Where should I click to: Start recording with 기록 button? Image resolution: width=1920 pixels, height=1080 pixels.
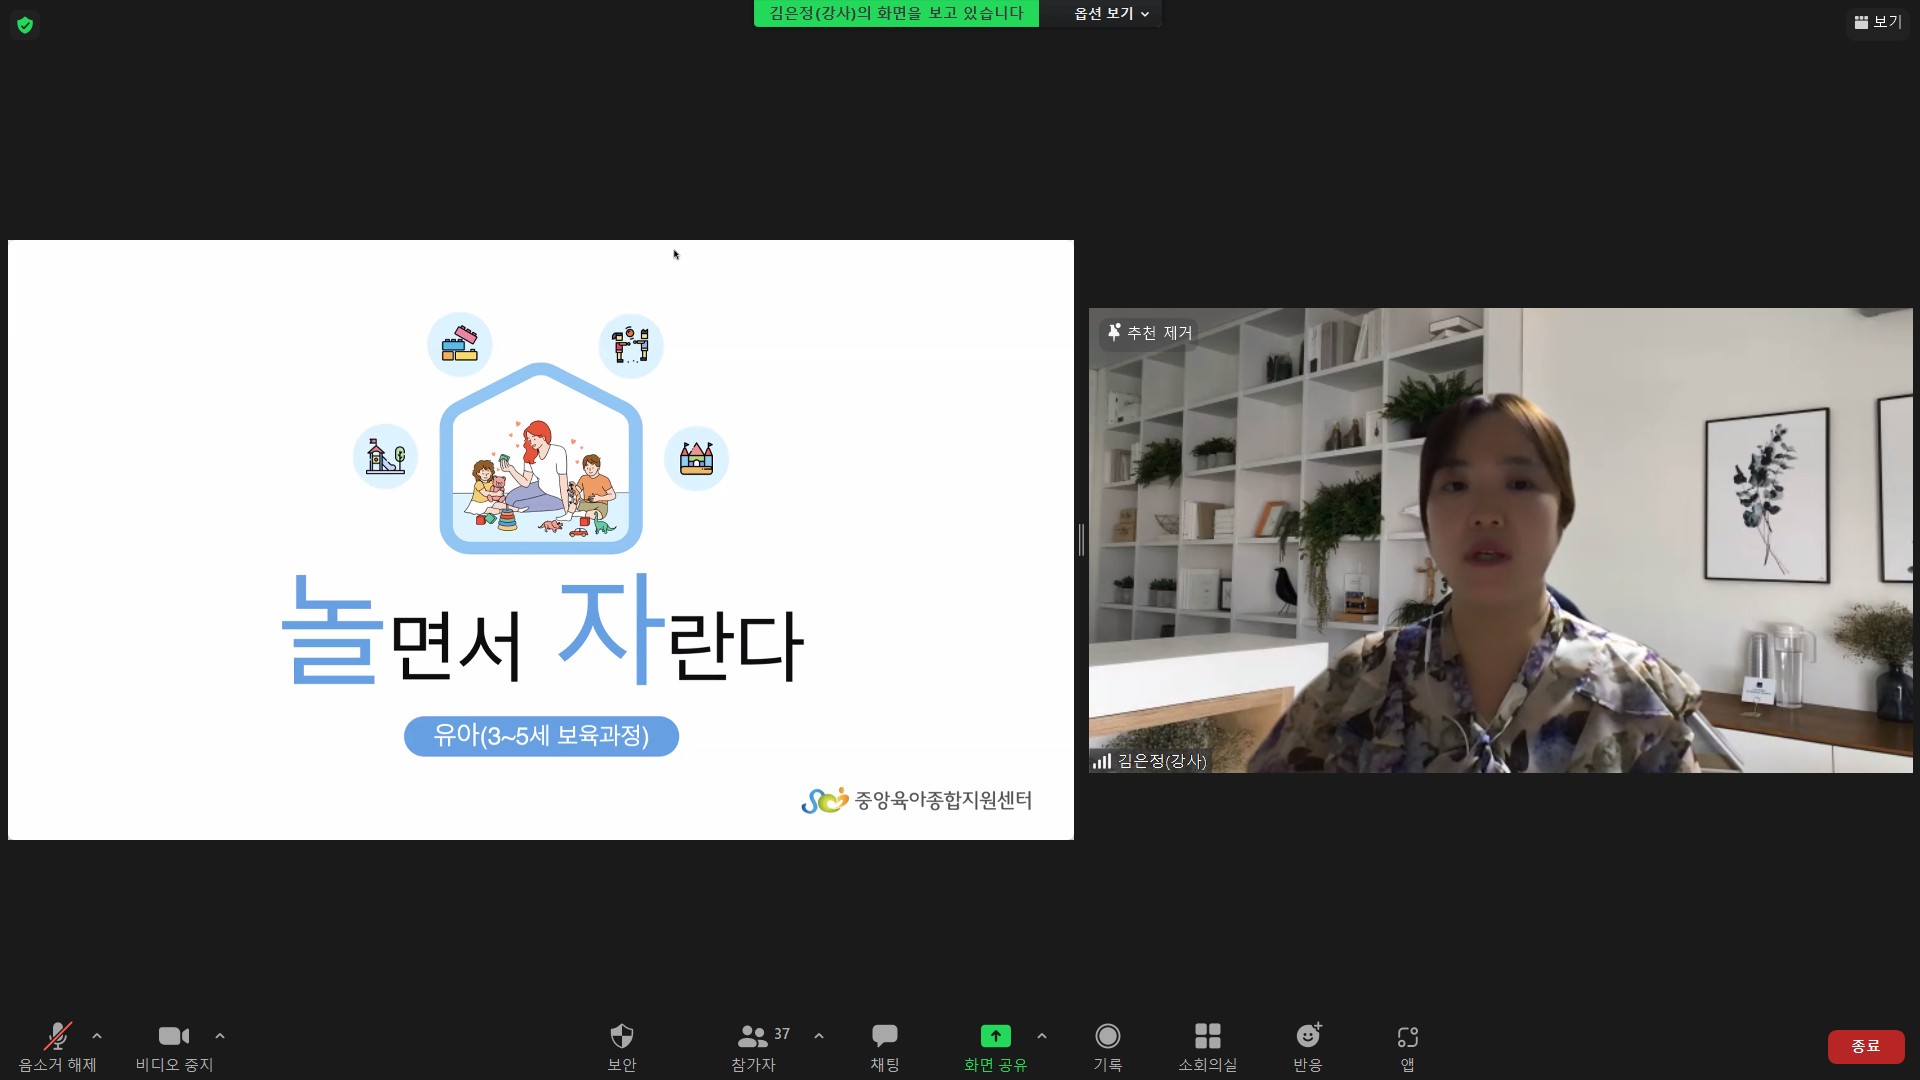pos(1107,1046)
